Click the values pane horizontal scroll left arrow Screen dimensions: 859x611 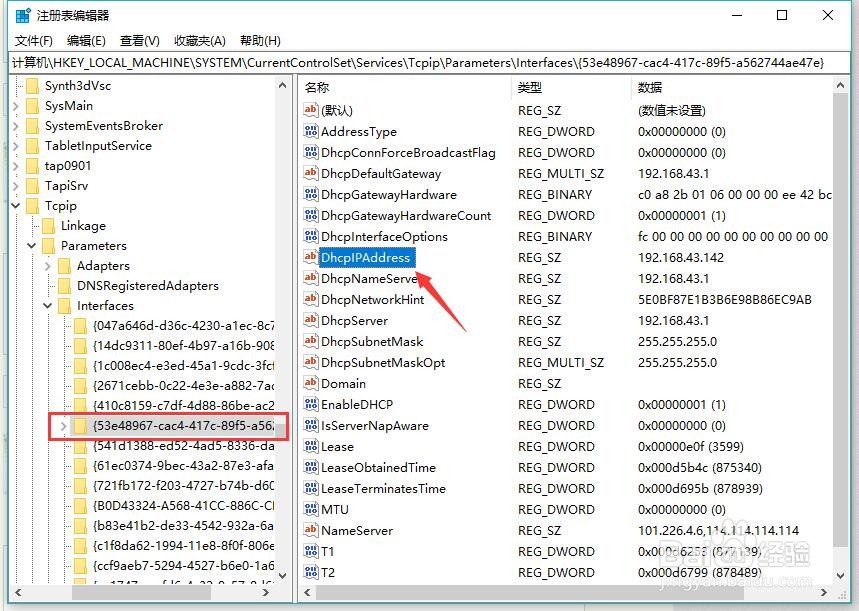pyautogui.click(x=307, y=592)
